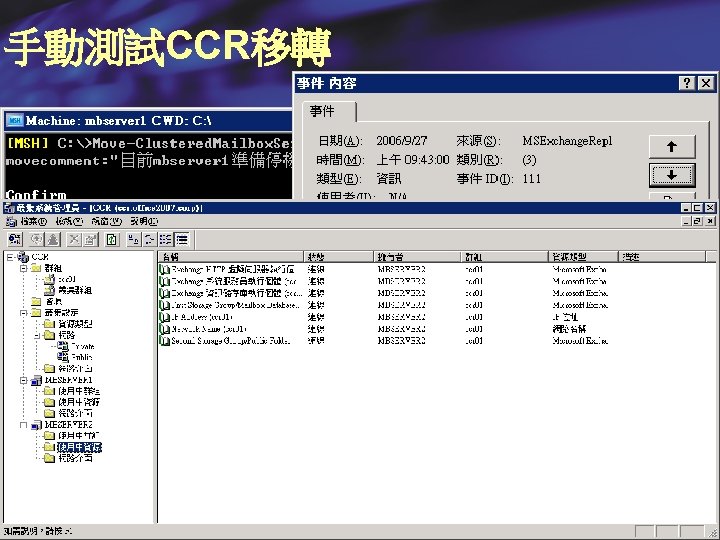This screenshot has height=540, width=720.
Task: Switch to List view in toolbar
Action: point(166,239)
